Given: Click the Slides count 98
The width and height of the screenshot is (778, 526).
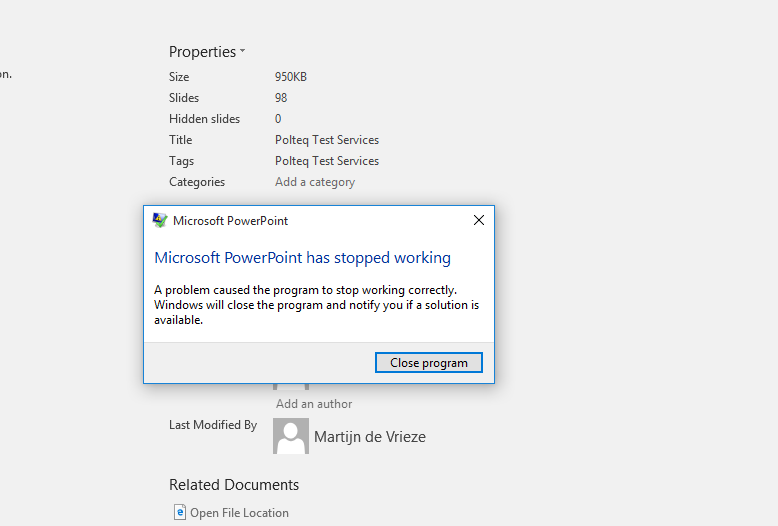Looking at the screenshot, I should click(281, 98).
